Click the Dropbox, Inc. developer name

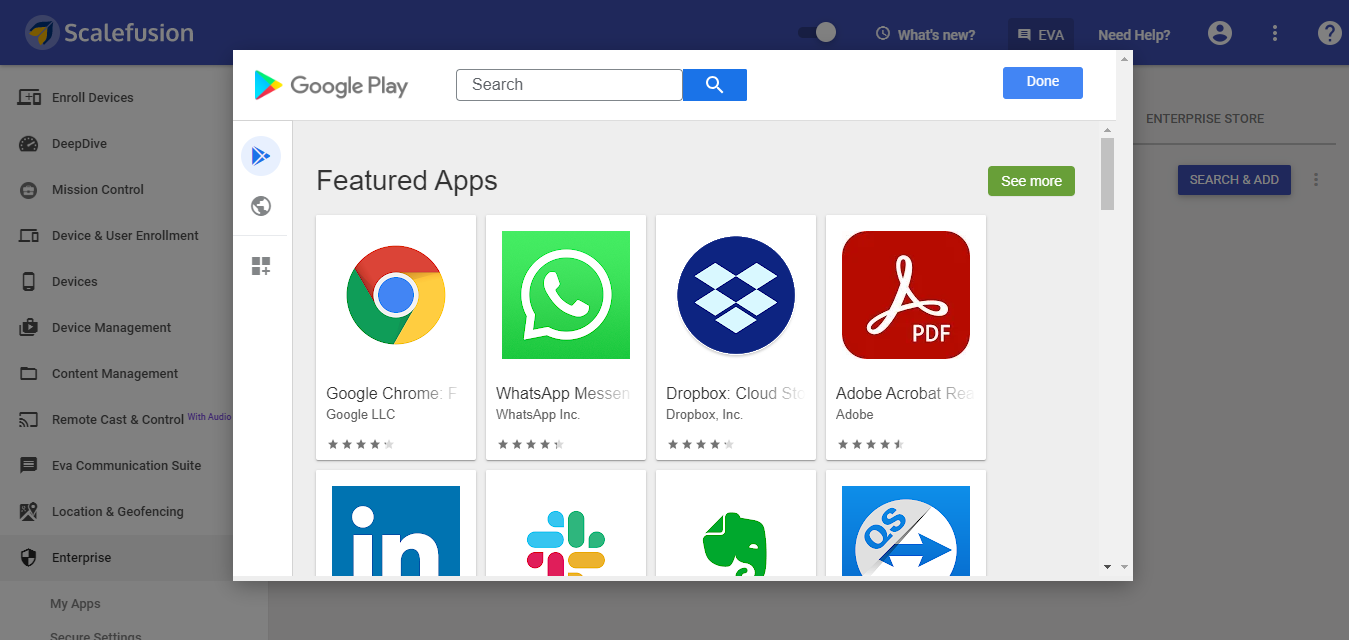click(x=704, y=414)
